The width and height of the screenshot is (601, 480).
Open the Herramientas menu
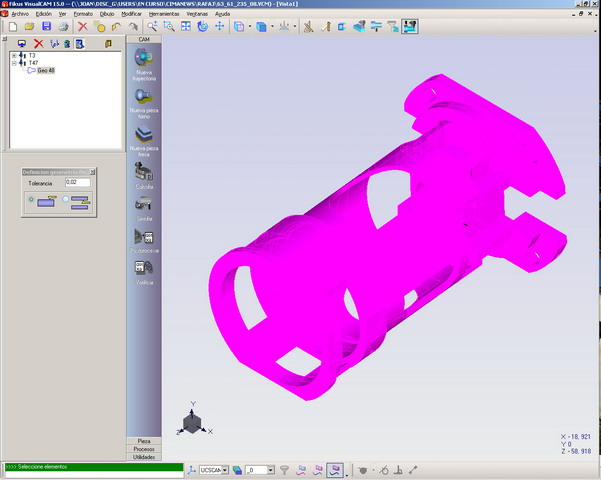163,14
